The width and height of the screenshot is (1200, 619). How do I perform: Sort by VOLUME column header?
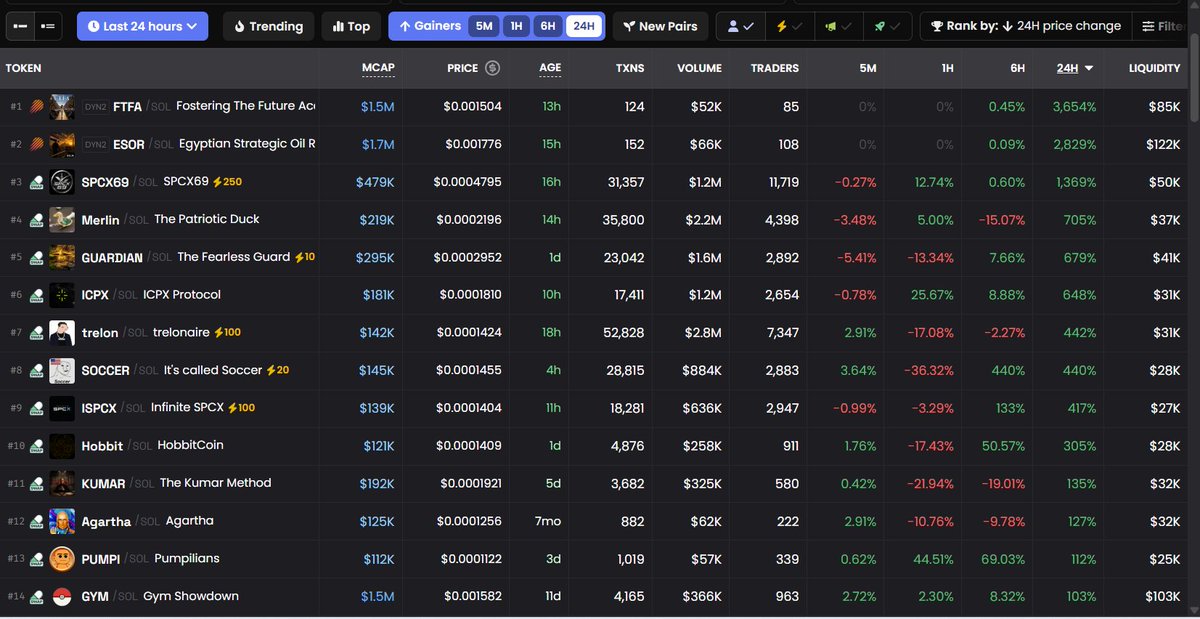point(699,68)
